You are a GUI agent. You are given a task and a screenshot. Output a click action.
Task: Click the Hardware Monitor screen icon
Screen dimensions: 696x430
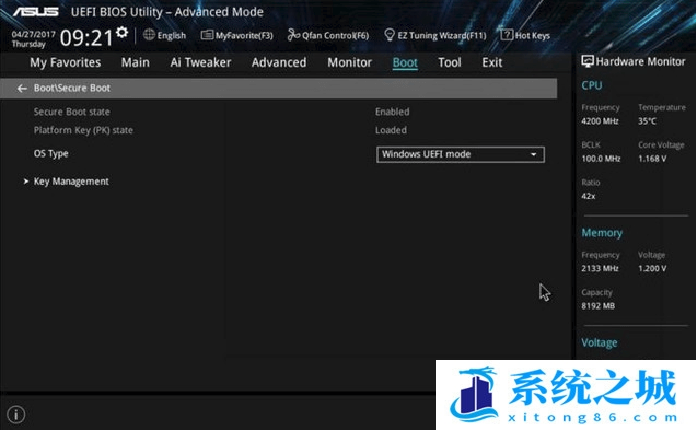click(587, 62)
